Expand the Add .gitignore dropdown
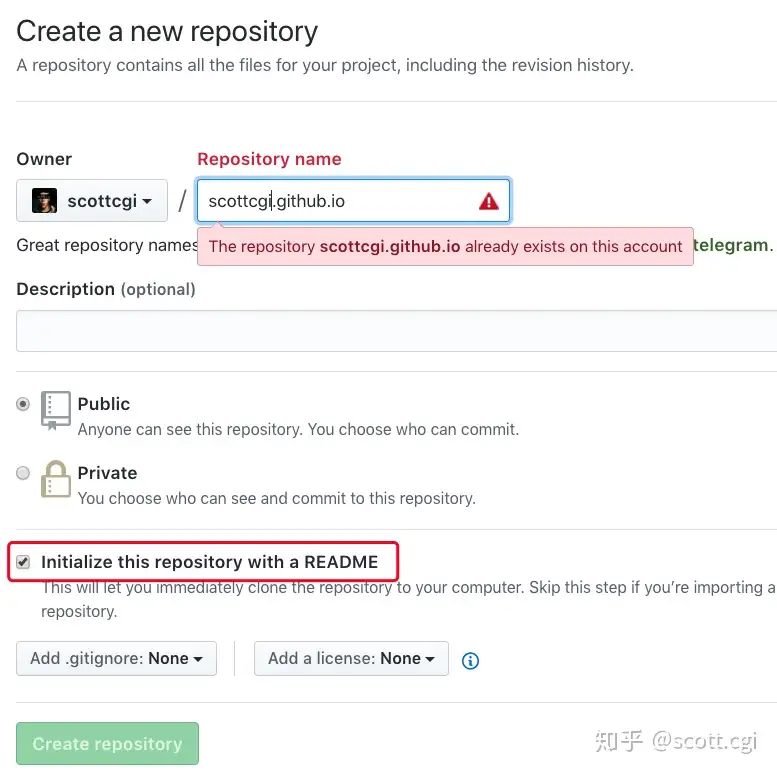Screen dimensions: 777x774 click(x=116, y=658)
